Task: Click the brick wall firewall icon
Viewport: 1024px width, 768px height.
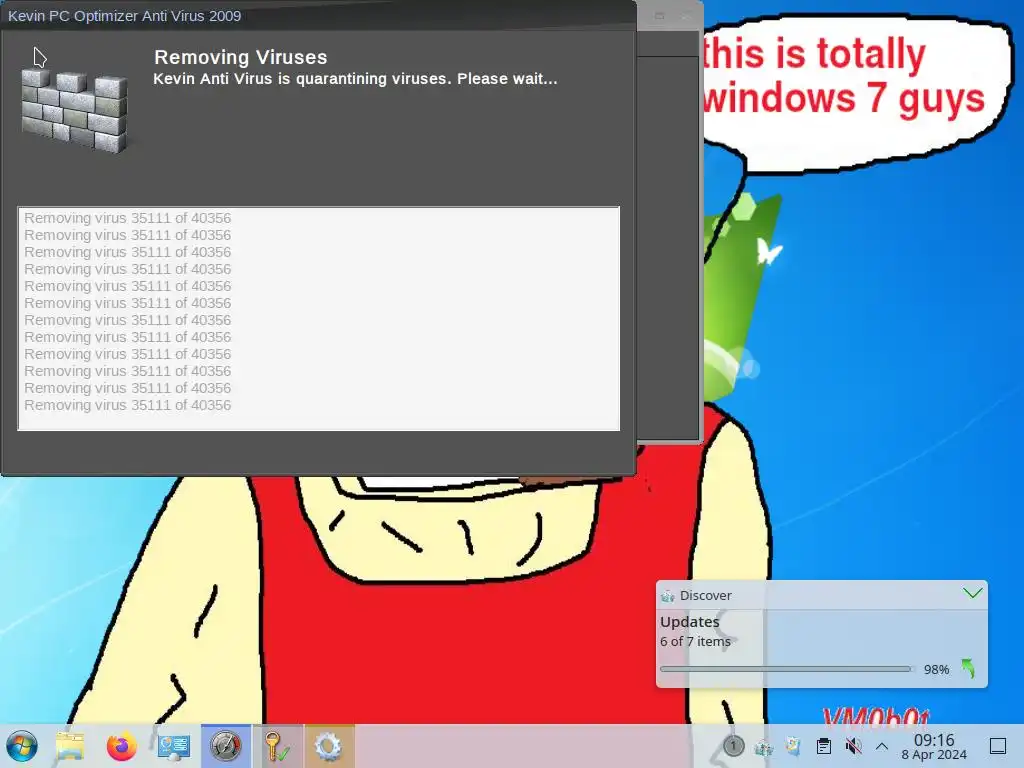Action: [x=74, y=111]
